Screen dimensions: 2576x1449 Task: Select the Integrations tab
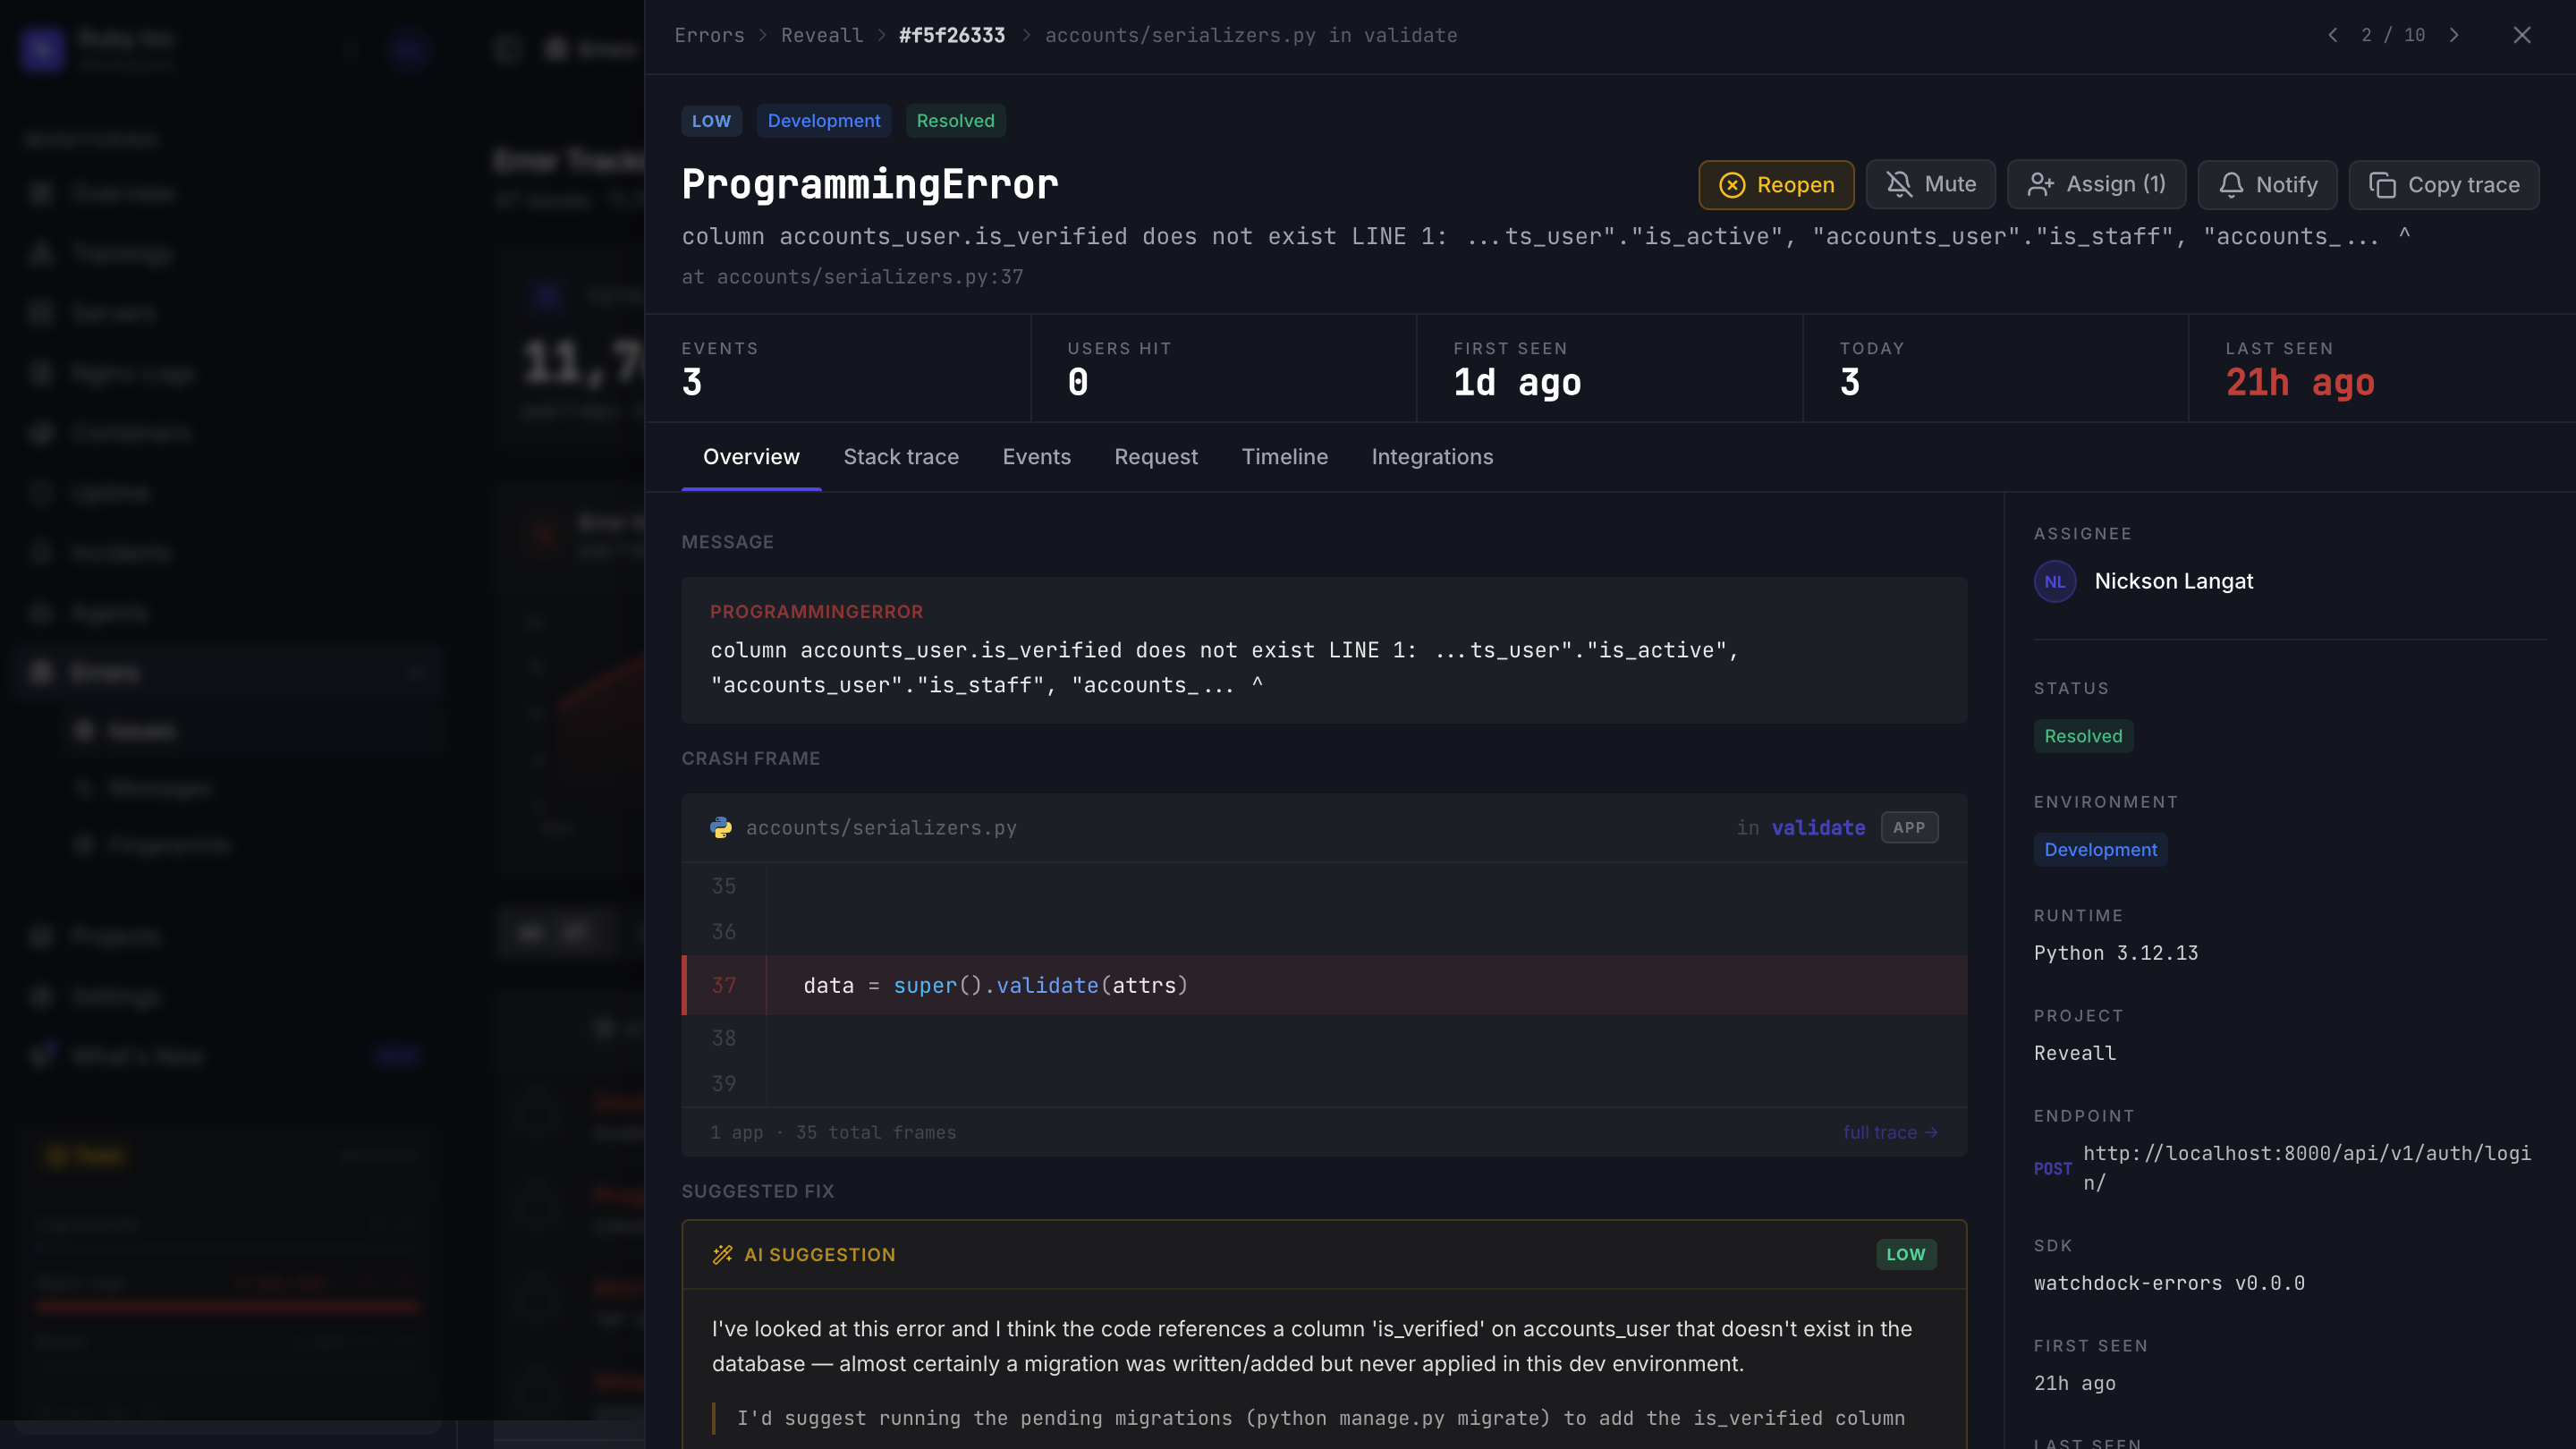click(x=1432, y=457)
